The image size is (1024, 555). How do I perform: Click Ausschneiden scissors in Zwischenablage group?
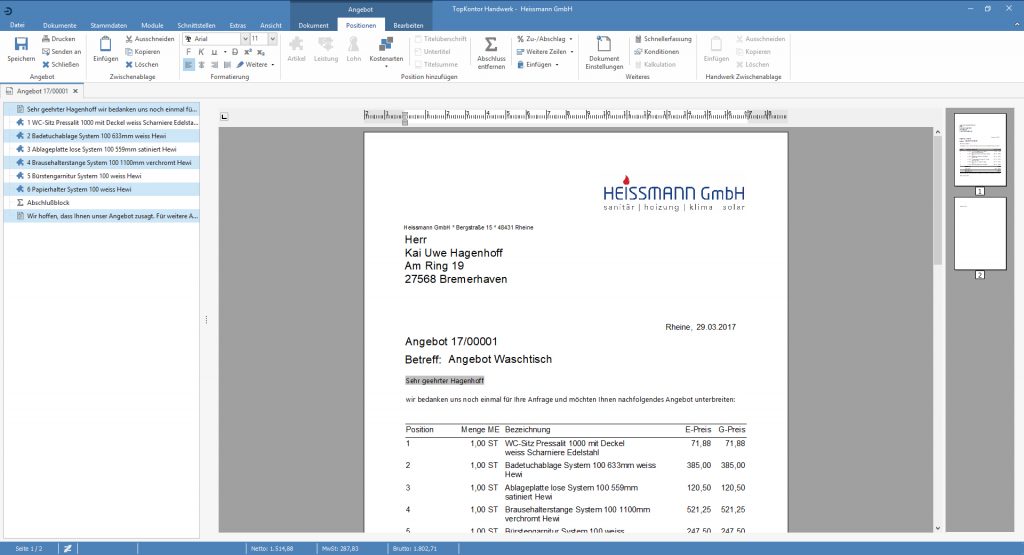[128, 39]
